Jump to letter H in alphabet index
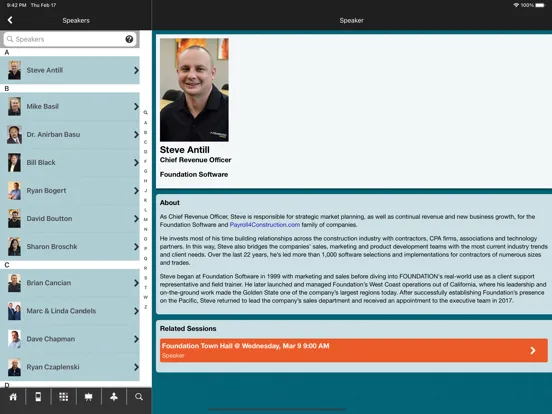Image resolution: width=552 pixels, height=414 pixels. [x=145, y=181]
